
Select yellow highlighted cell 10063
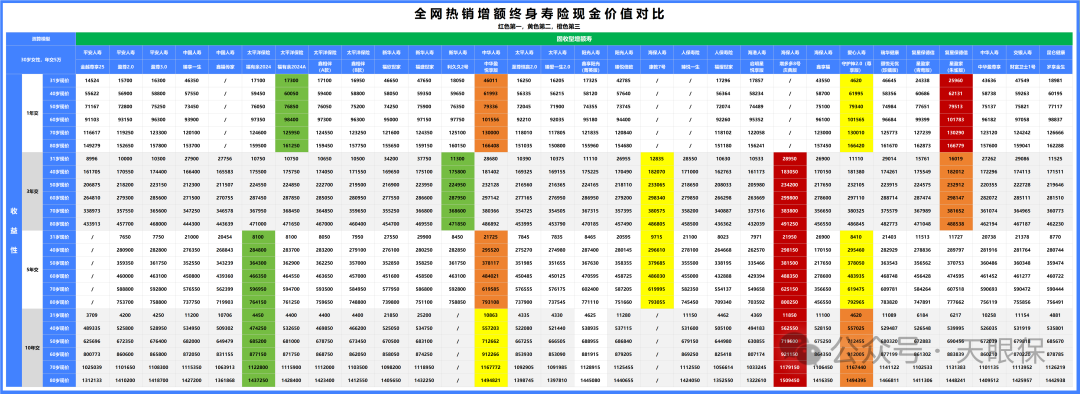pyautogui.click(x=491, y=314)
